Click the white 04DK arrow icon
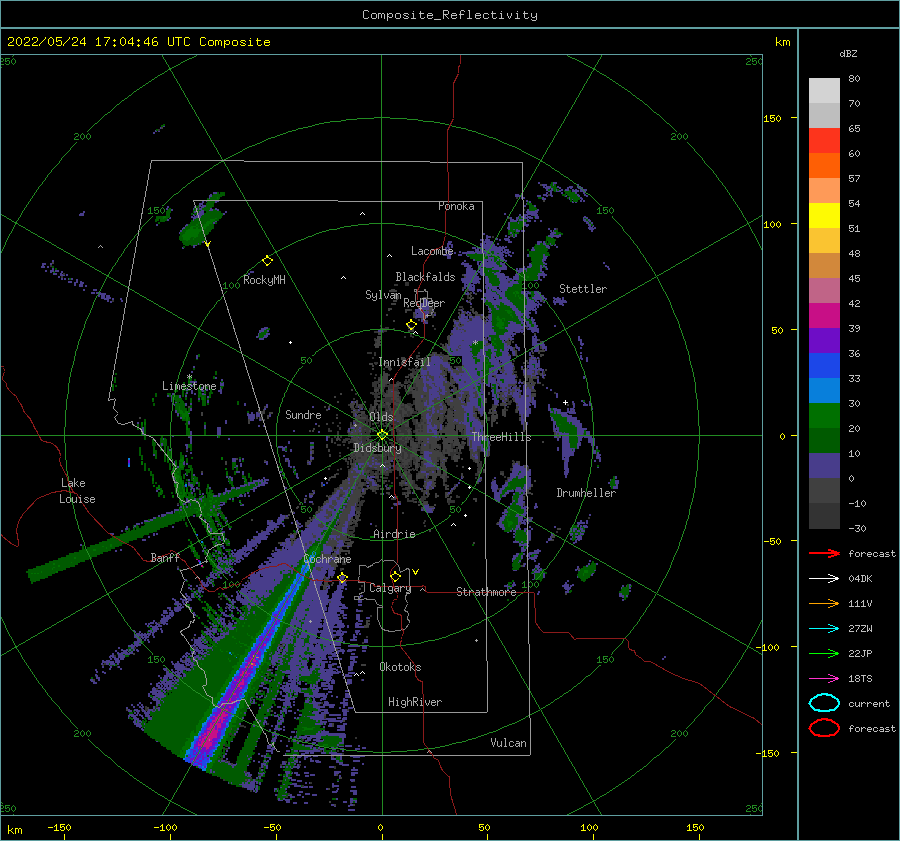The width and height of the screenshot is (900, 841). tap(824, 578)
